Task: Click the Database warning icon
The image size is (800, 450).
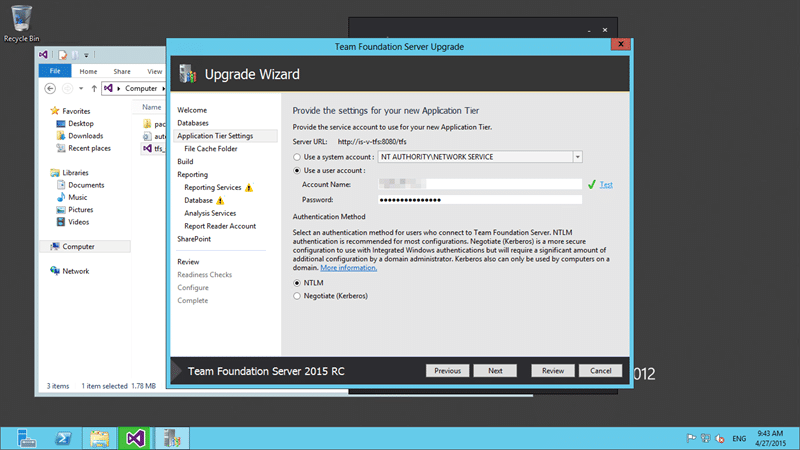Action: tap(220, 201)
